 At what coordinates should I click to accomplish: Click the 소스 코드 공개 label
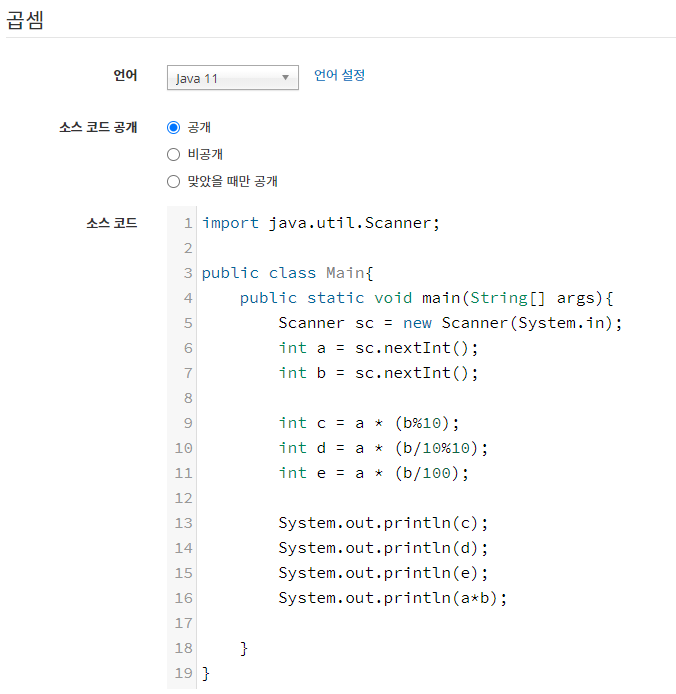[x=98, y=128]
